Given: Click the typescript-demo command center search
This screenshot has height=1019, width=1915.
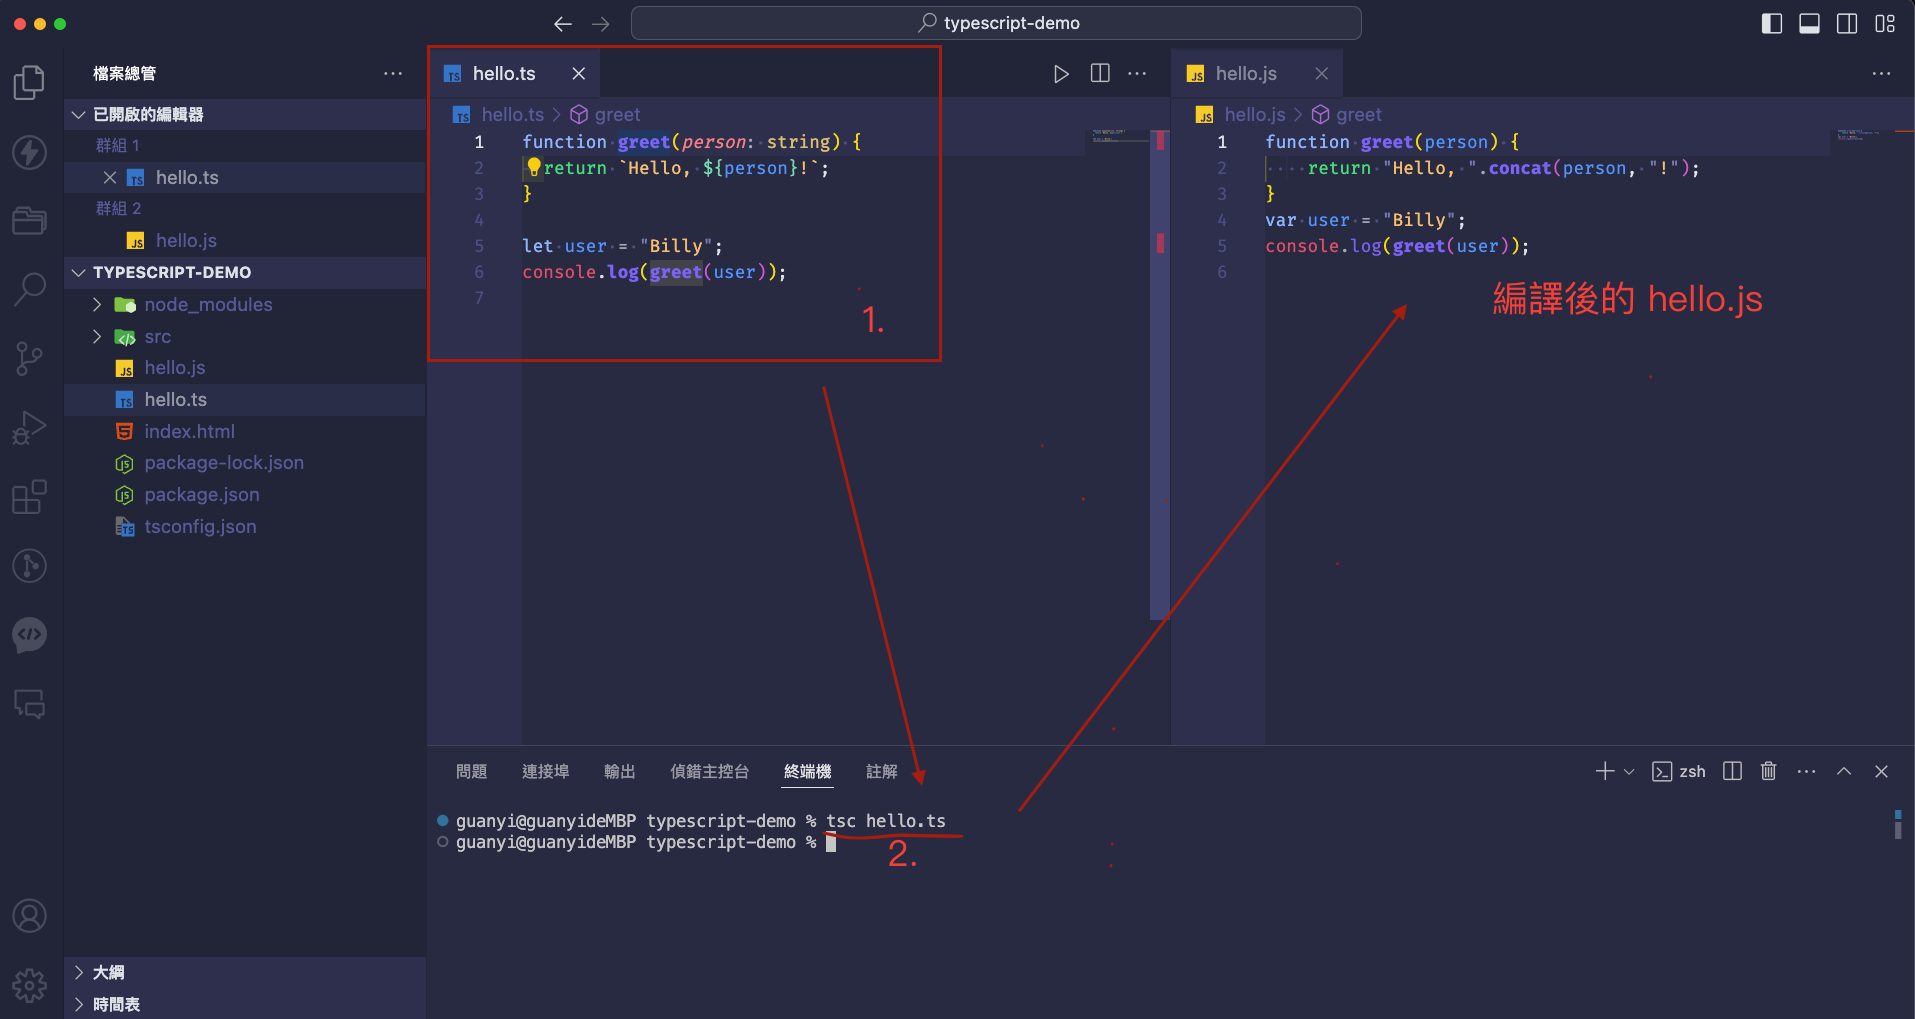Looking at the screenshot, I should coord(996,23).
